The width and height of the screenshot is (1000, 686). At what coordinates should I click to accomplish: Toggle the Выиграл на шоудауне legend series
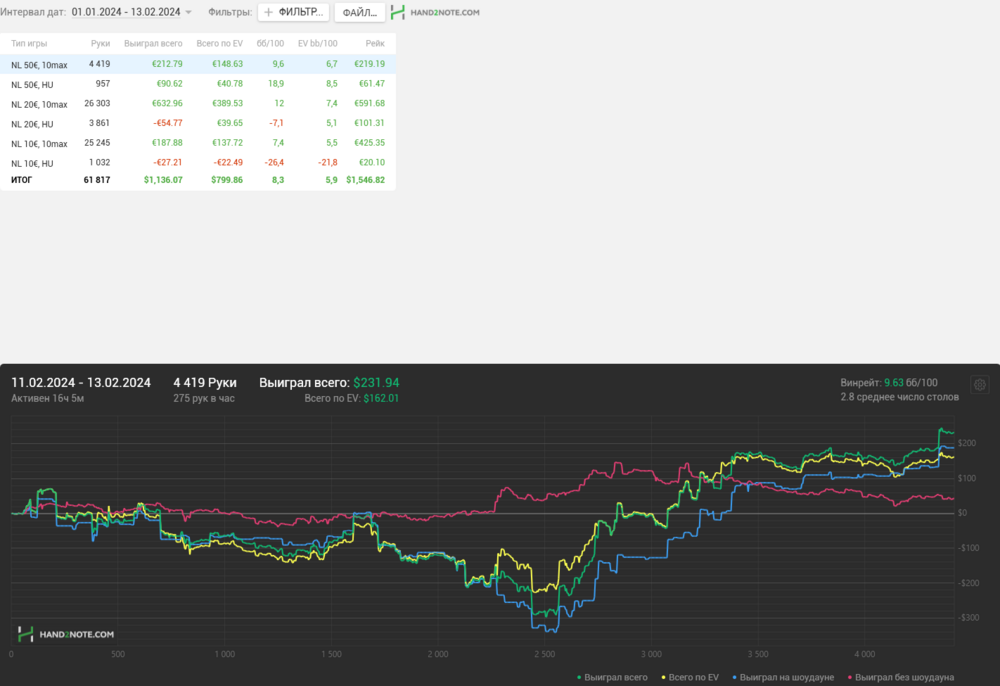point(783,677)
